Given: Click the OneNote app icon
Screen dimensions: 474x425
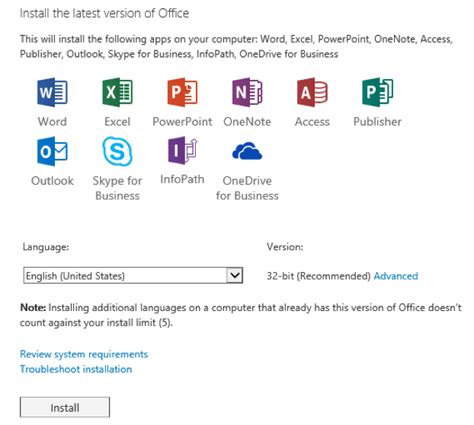Looking at the screenshot, I should 247,92.
